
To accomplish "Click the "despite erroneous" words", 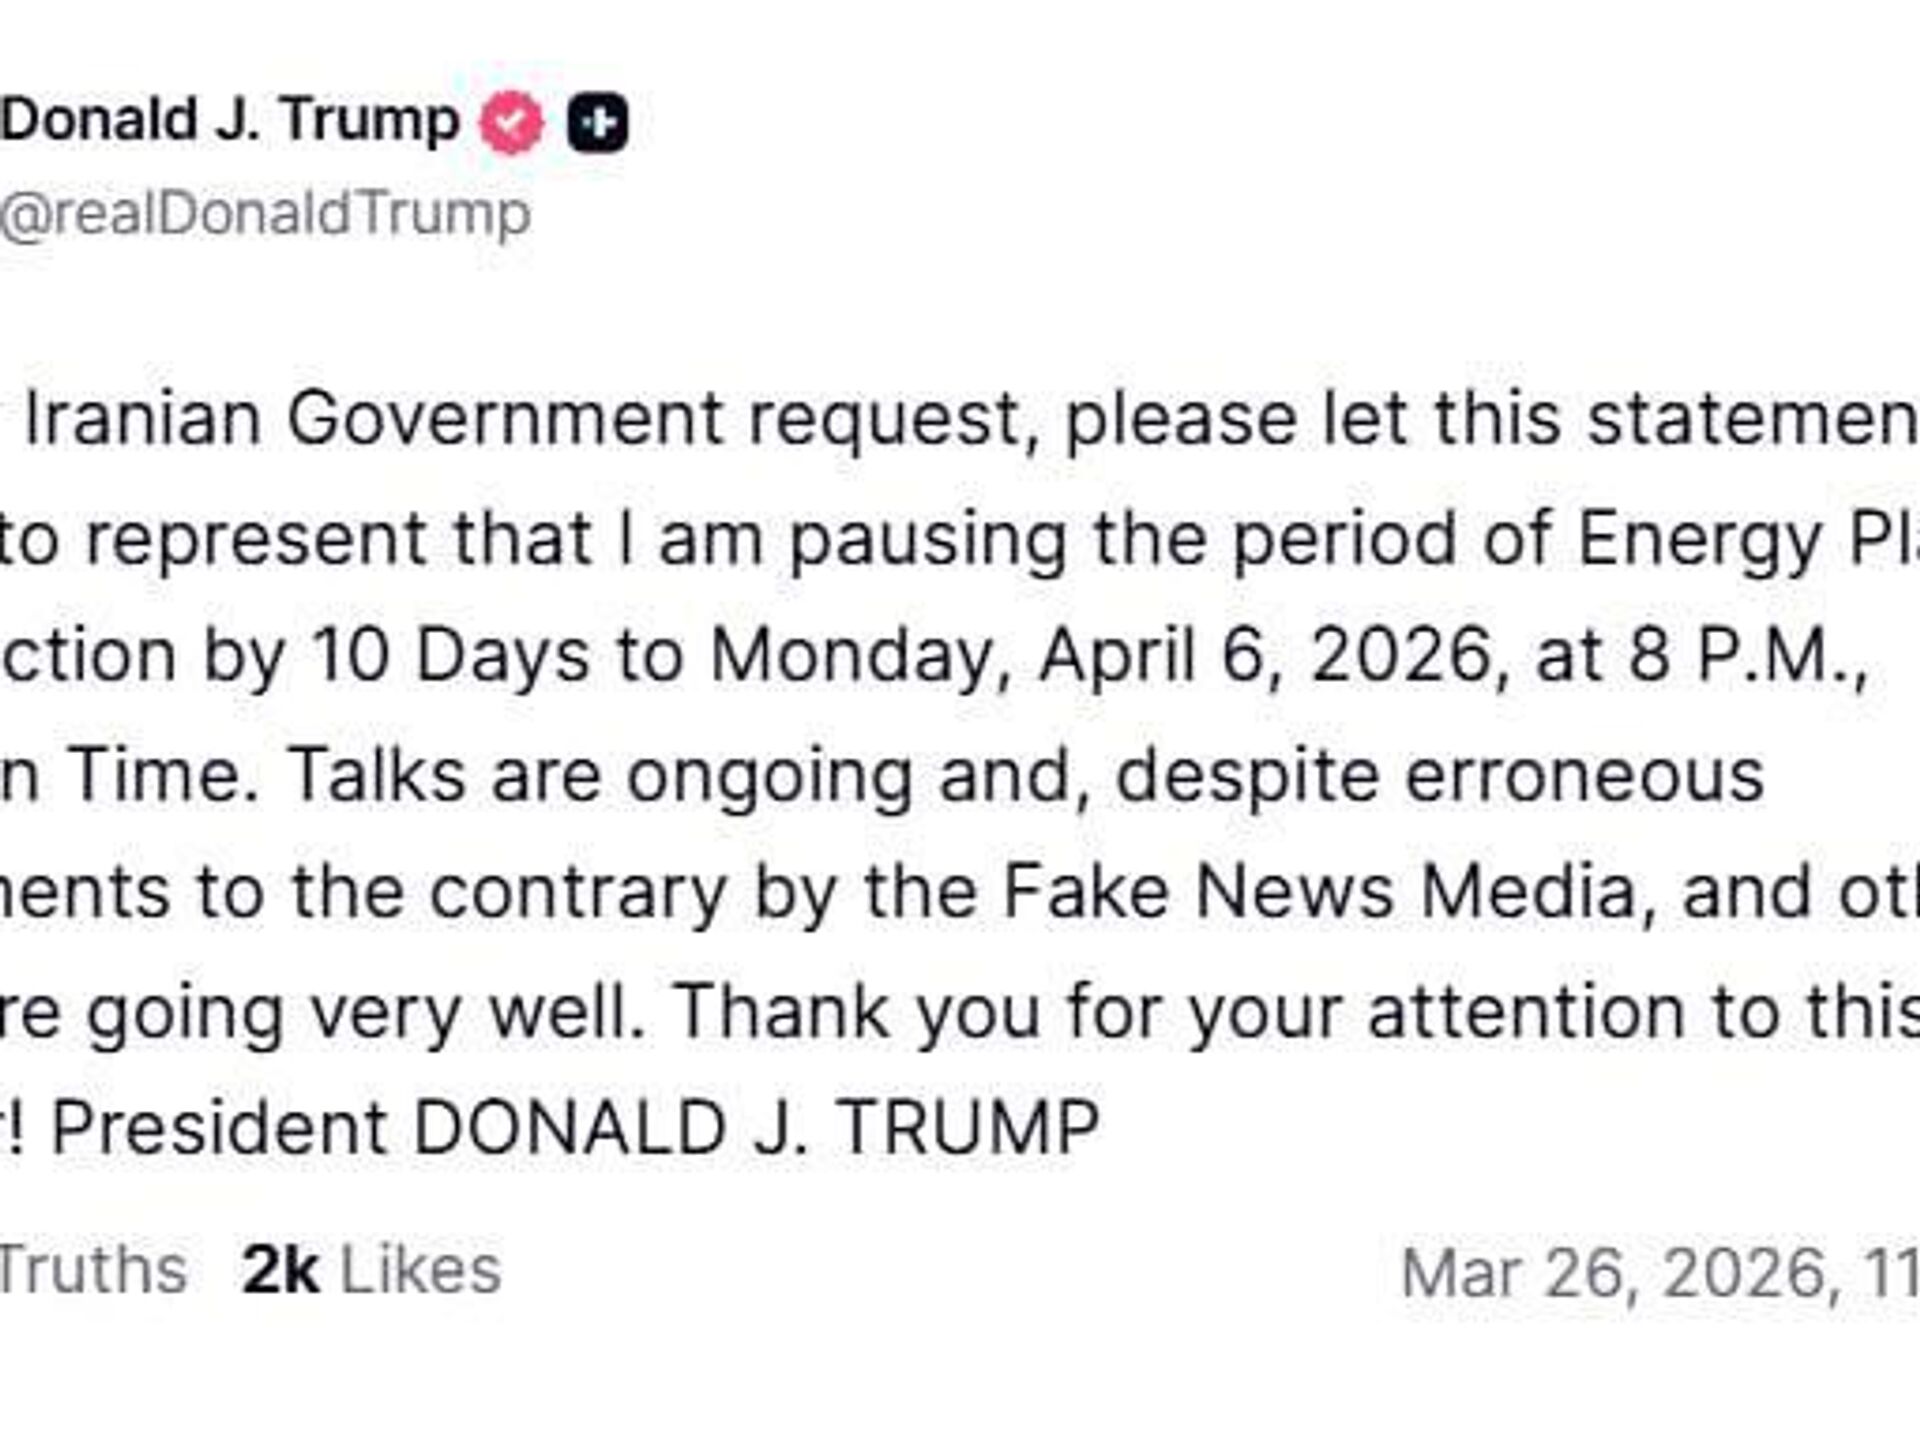I will pos(1438,775).
